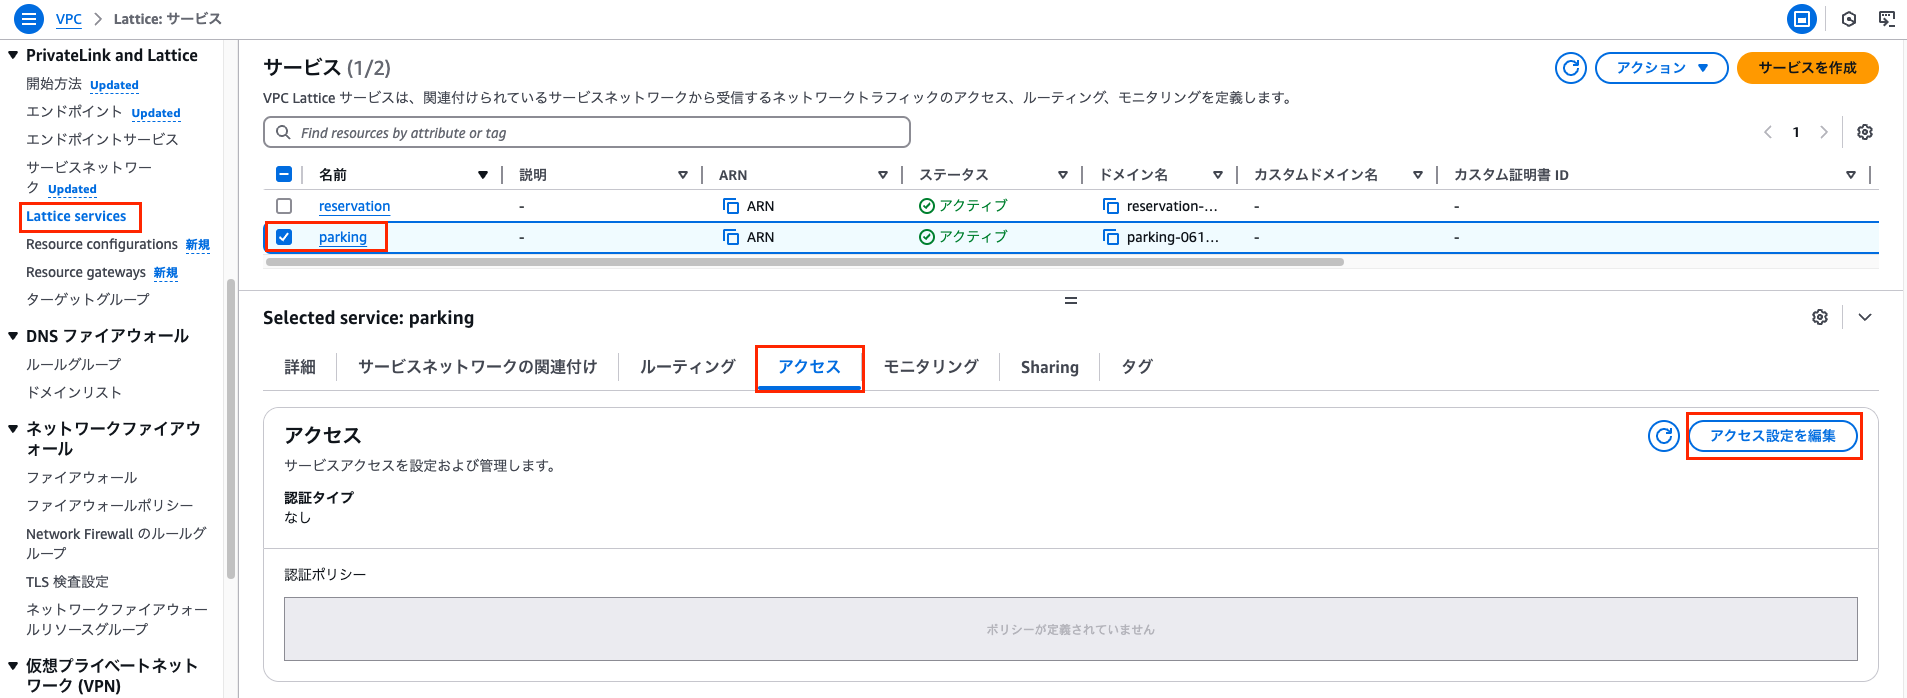Toggle the select-all services checkbox
Screen dimensions: 1907x698
284,174
